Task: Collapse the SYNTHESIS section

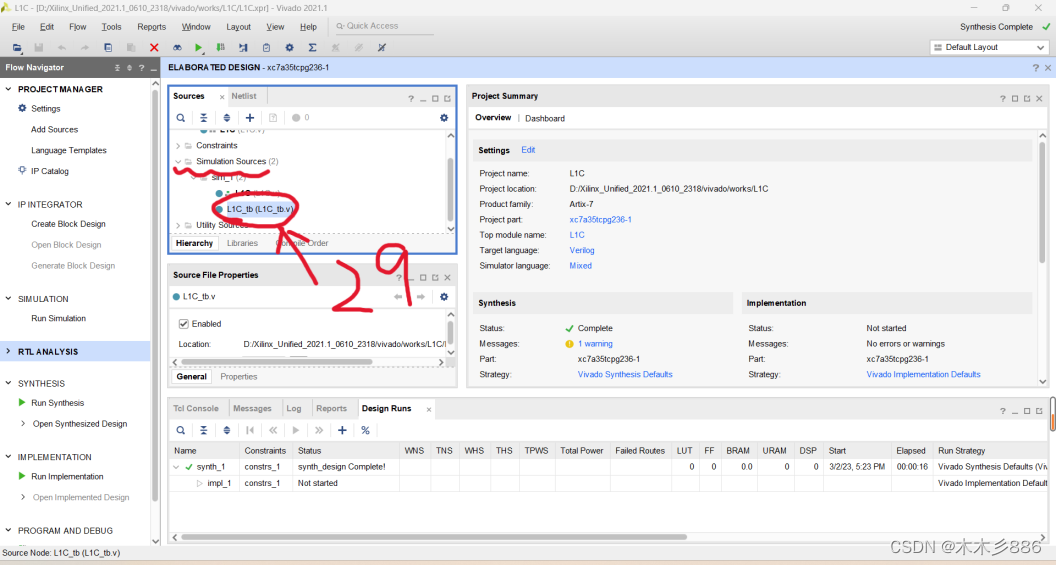Action: click(9, 383)
